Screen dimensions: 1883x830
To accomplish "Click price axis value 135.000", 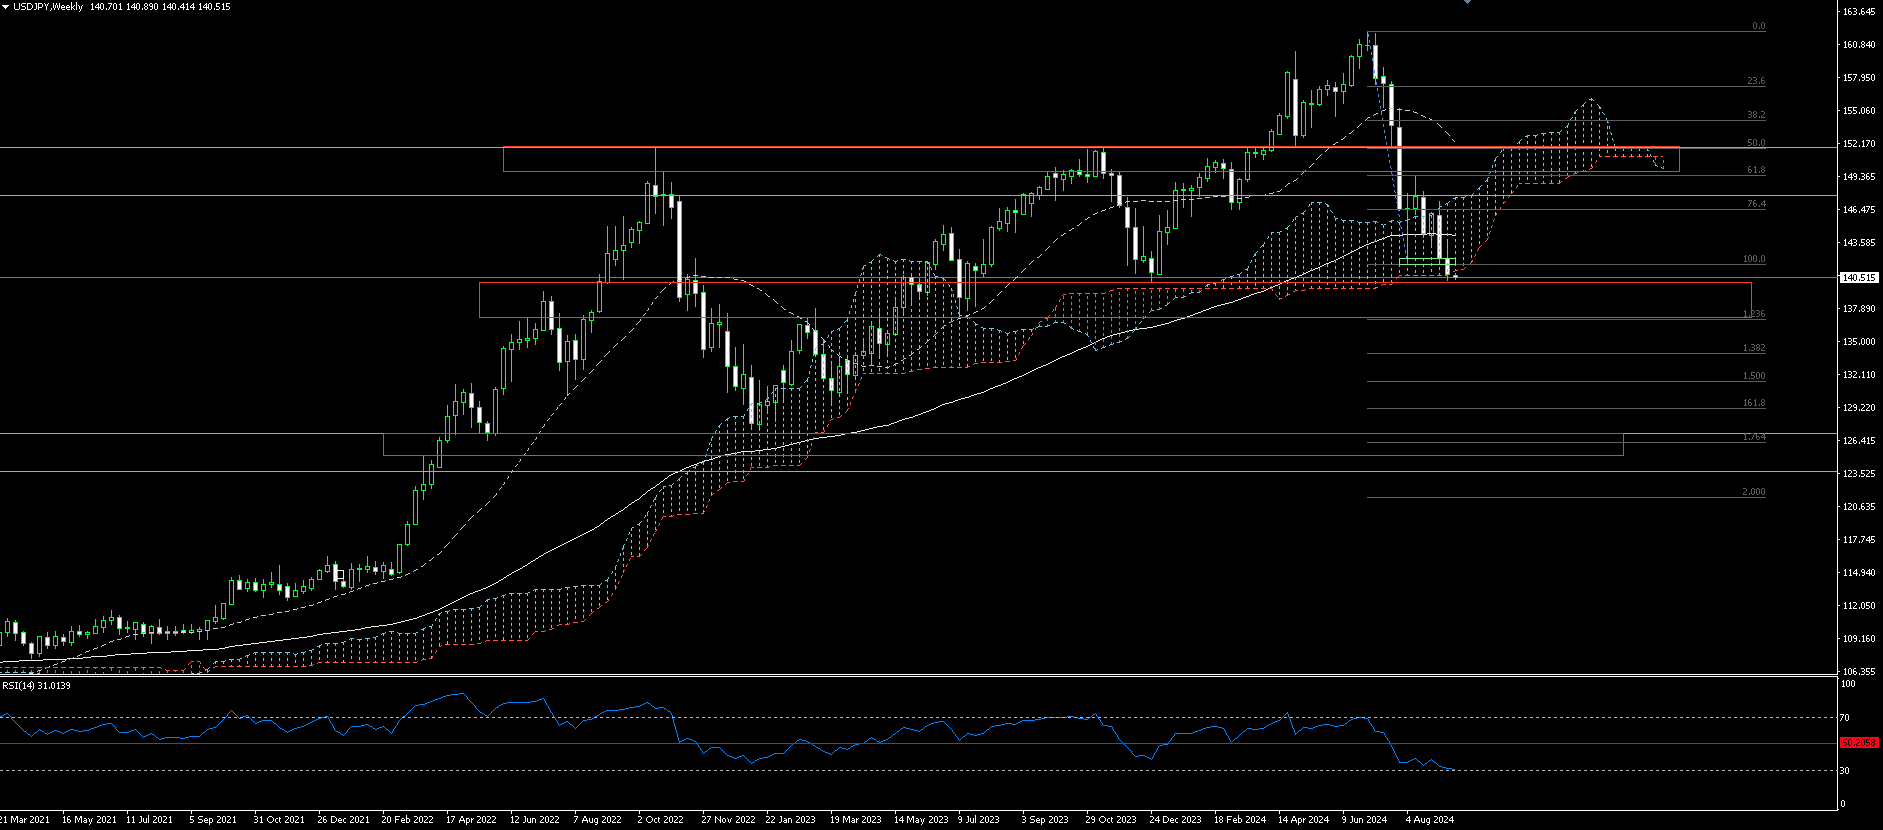I will (x=1859, y=342).
